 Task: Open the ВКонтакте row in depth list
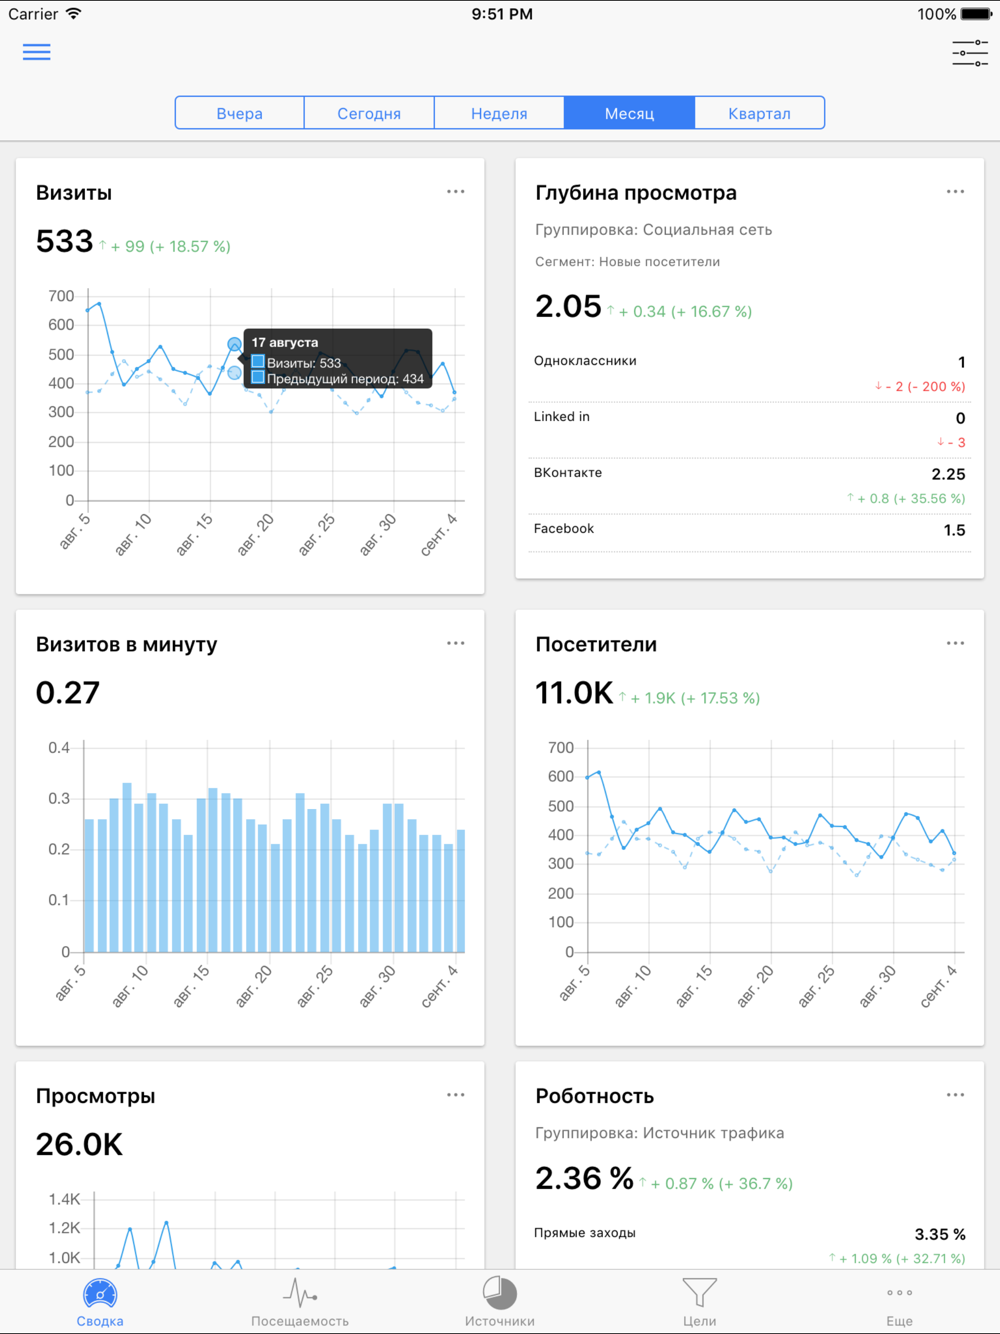(x=750, y=486)
